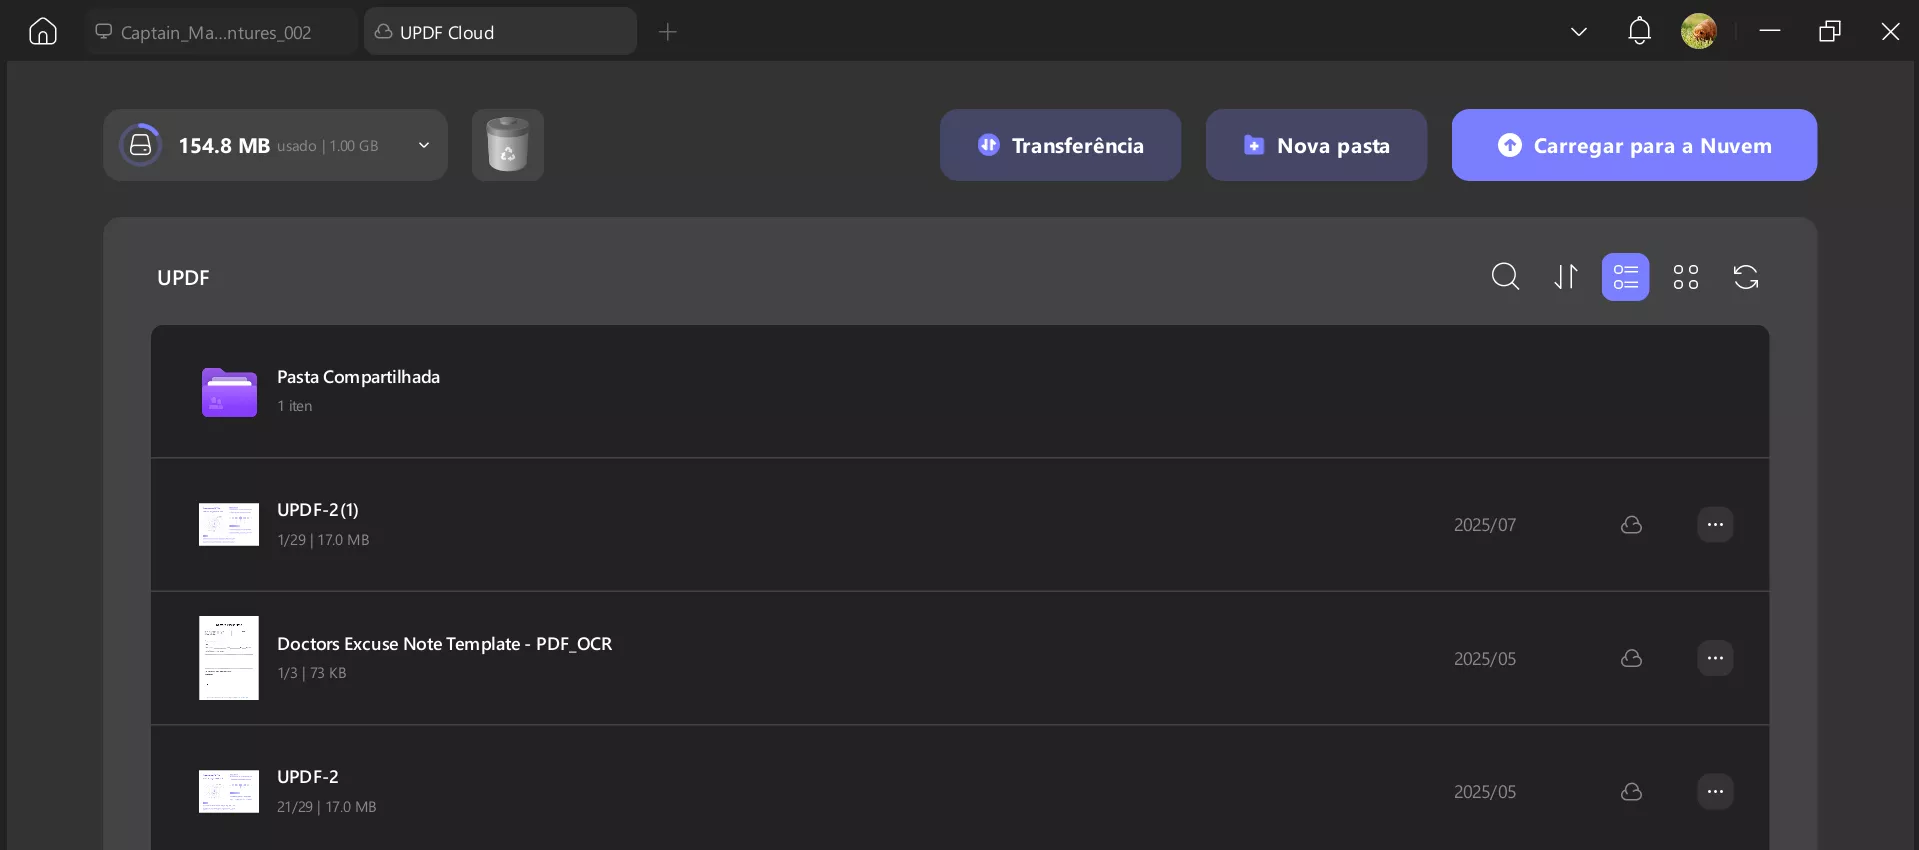This screenshot has width=1919, height=850.
Task: Click the cloud icon for Doctors Excuse Note
Action: (x=1631, y=658)
